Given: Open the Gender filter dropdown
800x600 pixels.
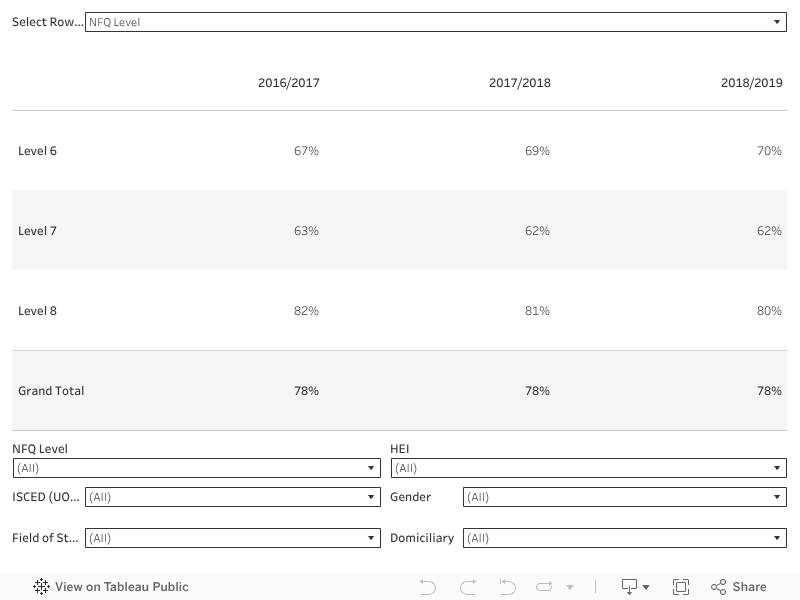Looking at the screenshot, I should click(x=624, y=497).
